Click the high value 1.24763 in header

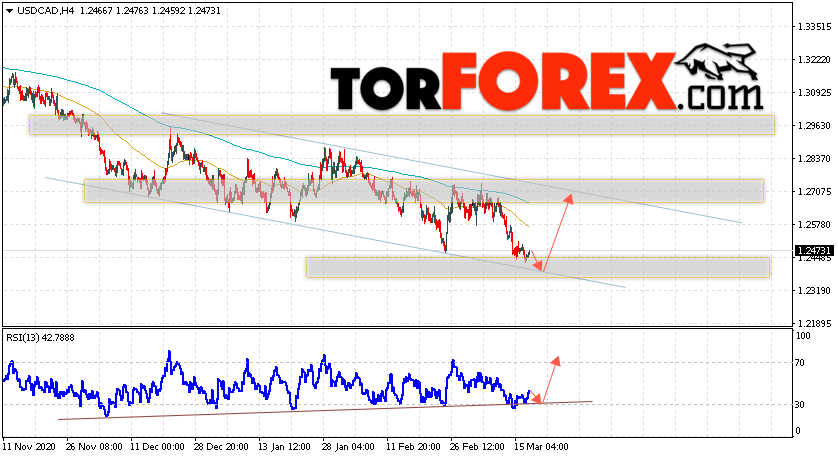click(x=132, y=11)
